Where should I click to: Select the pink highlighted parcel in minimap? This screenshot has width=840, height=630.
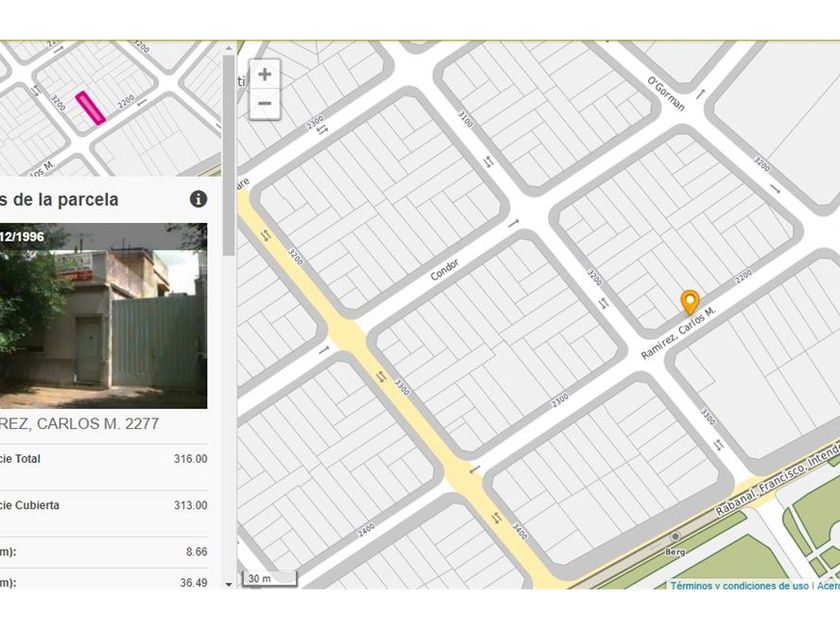(90, 108)
